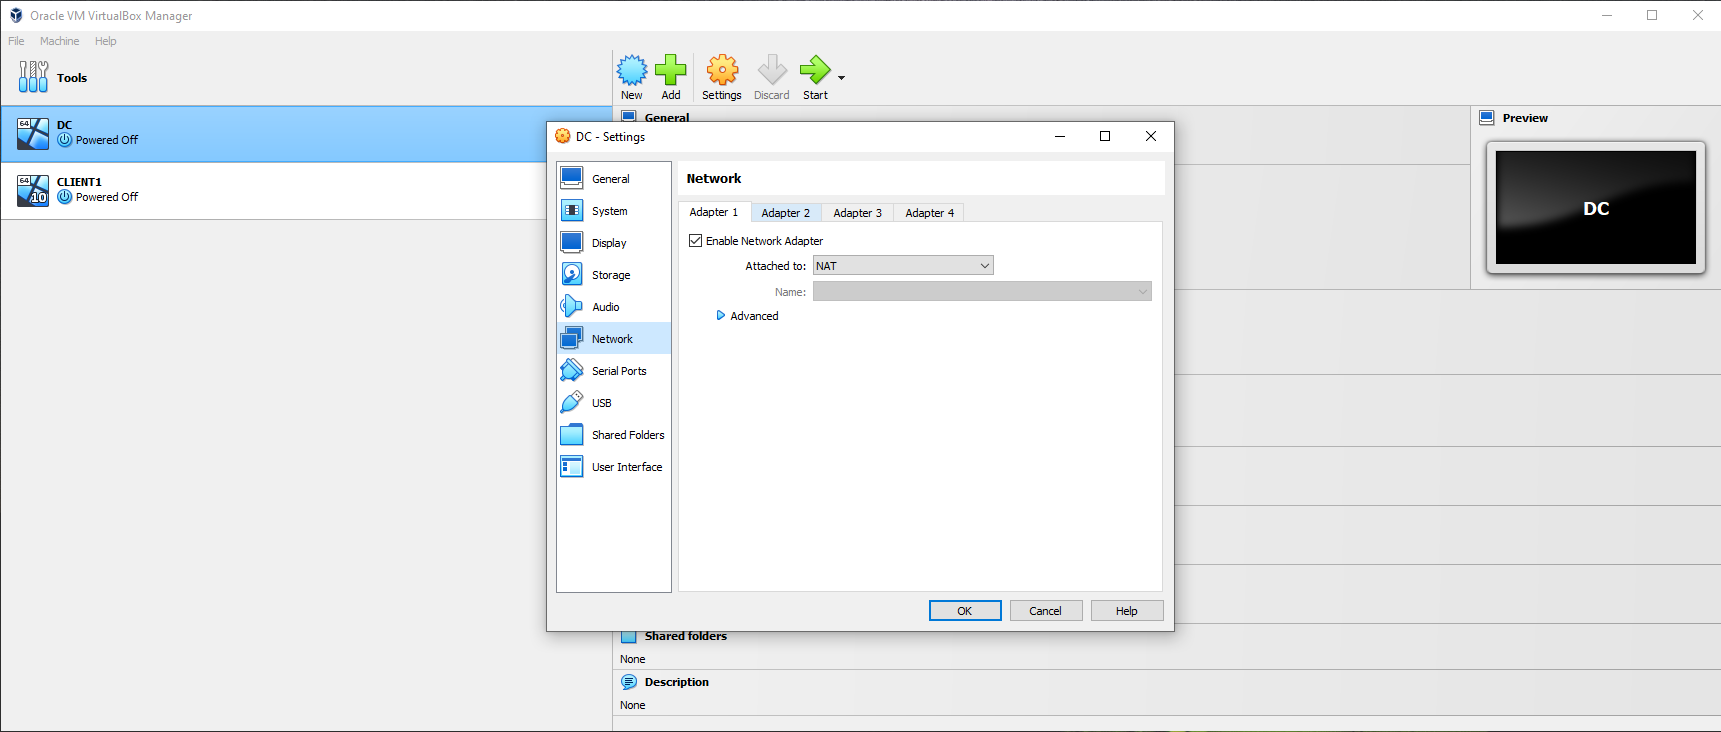Click CLIENT1 Powered Off status text

point(107,197)
